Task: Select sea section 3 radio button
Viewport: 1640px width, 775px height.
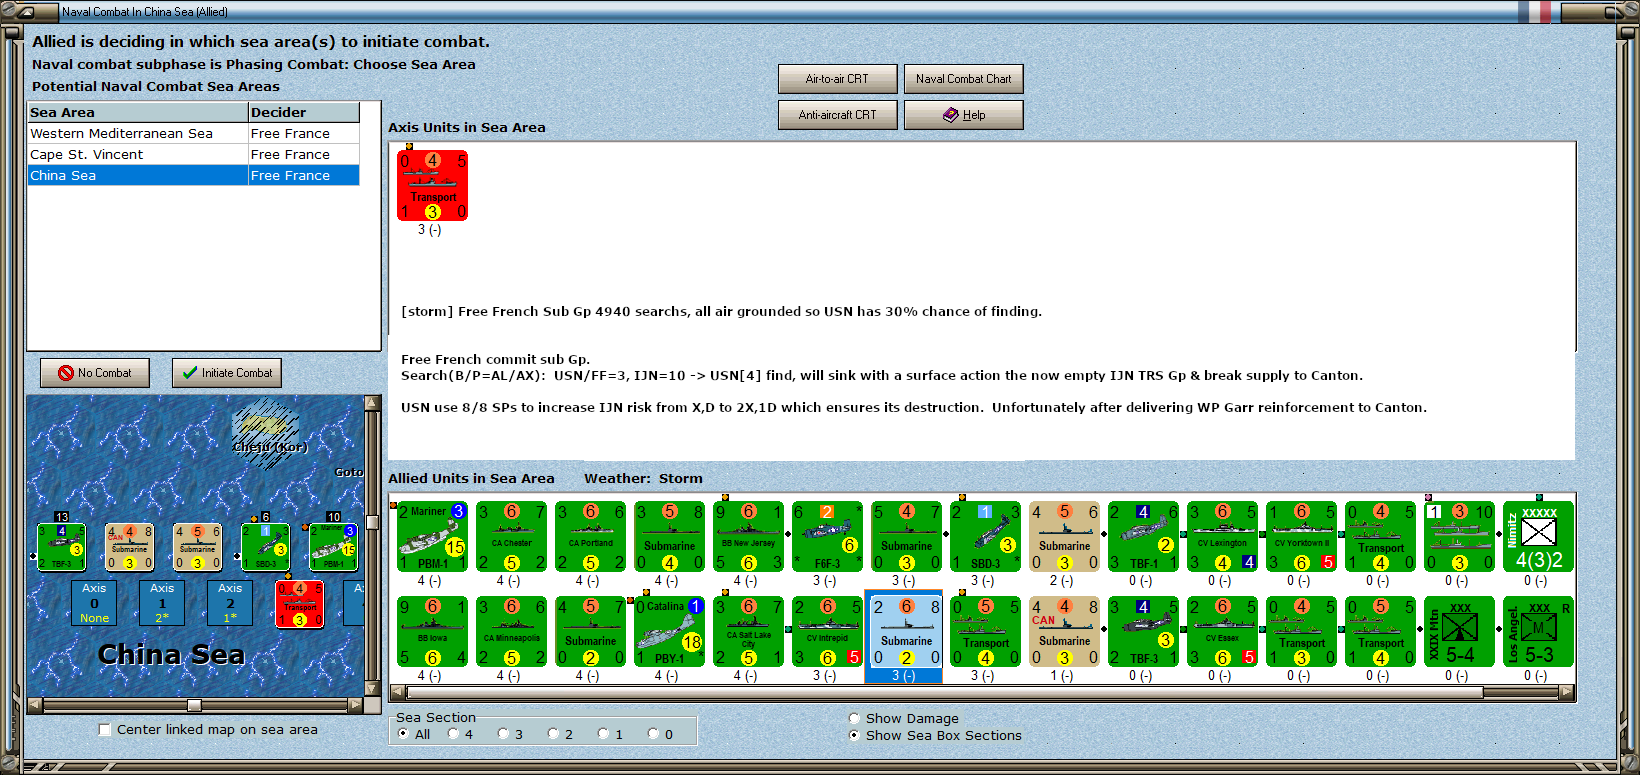Action: pos(504,734)
